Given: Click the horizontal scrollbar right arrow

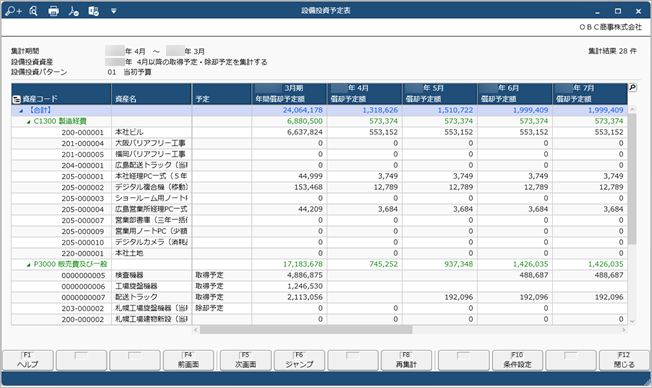Looking at the screenshot, I should click(624, 330).
